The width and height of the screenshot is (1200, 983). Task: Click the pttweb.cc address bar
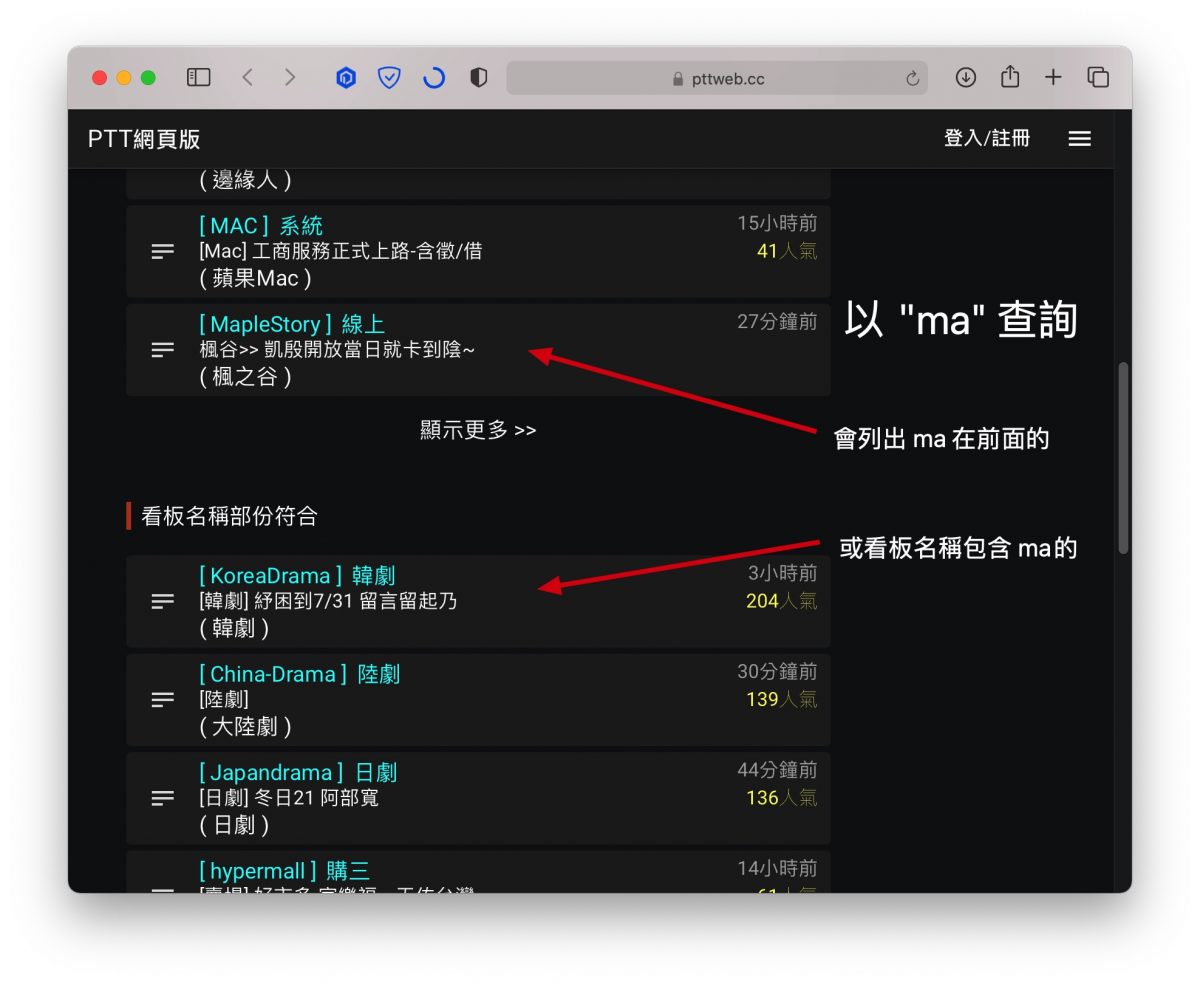click(716, 78)
